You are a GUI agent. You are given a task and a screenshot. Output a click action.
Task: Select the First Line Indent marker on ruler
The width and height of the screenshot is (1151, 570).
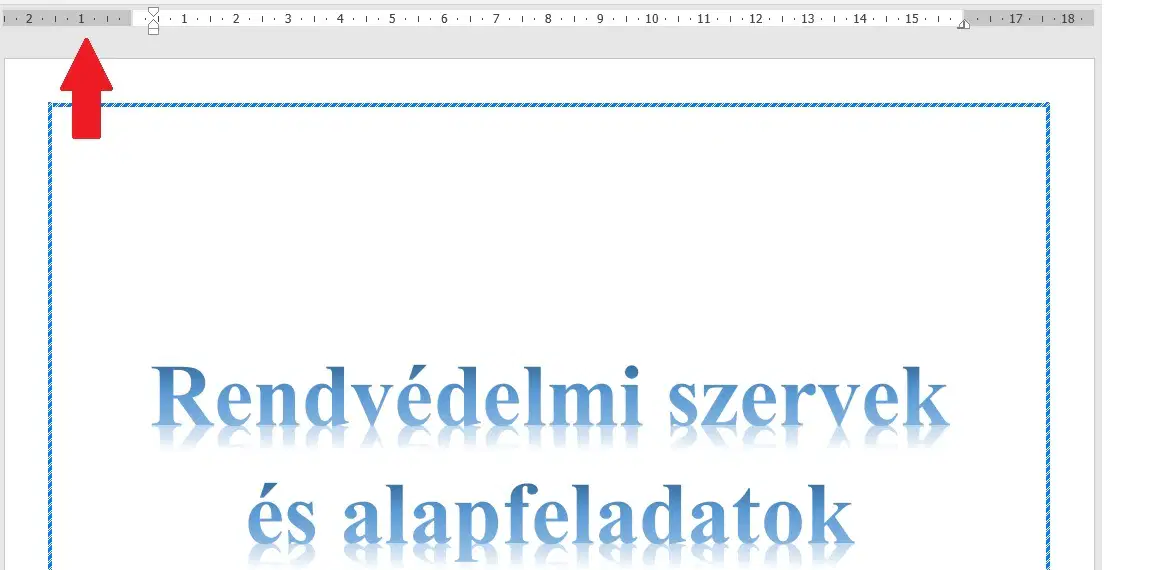click(153, 12)
